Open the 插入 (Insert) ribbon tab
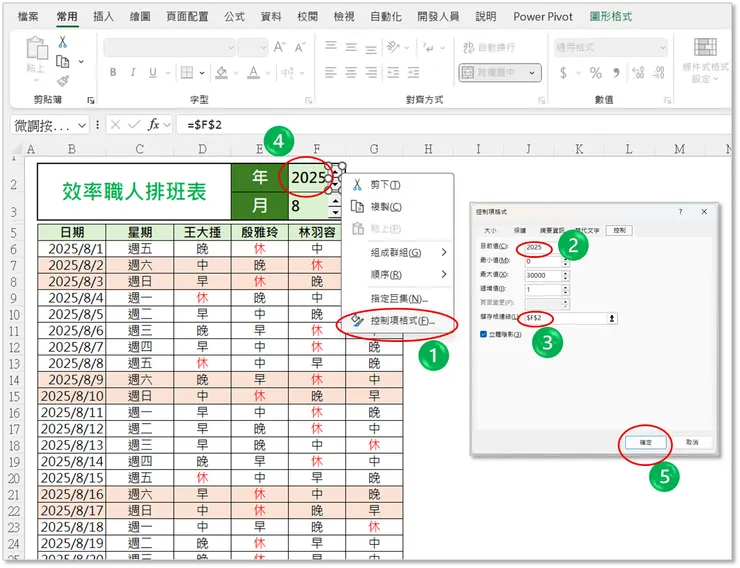This screenshot has height=568, width=740. [x=103, y=17]
